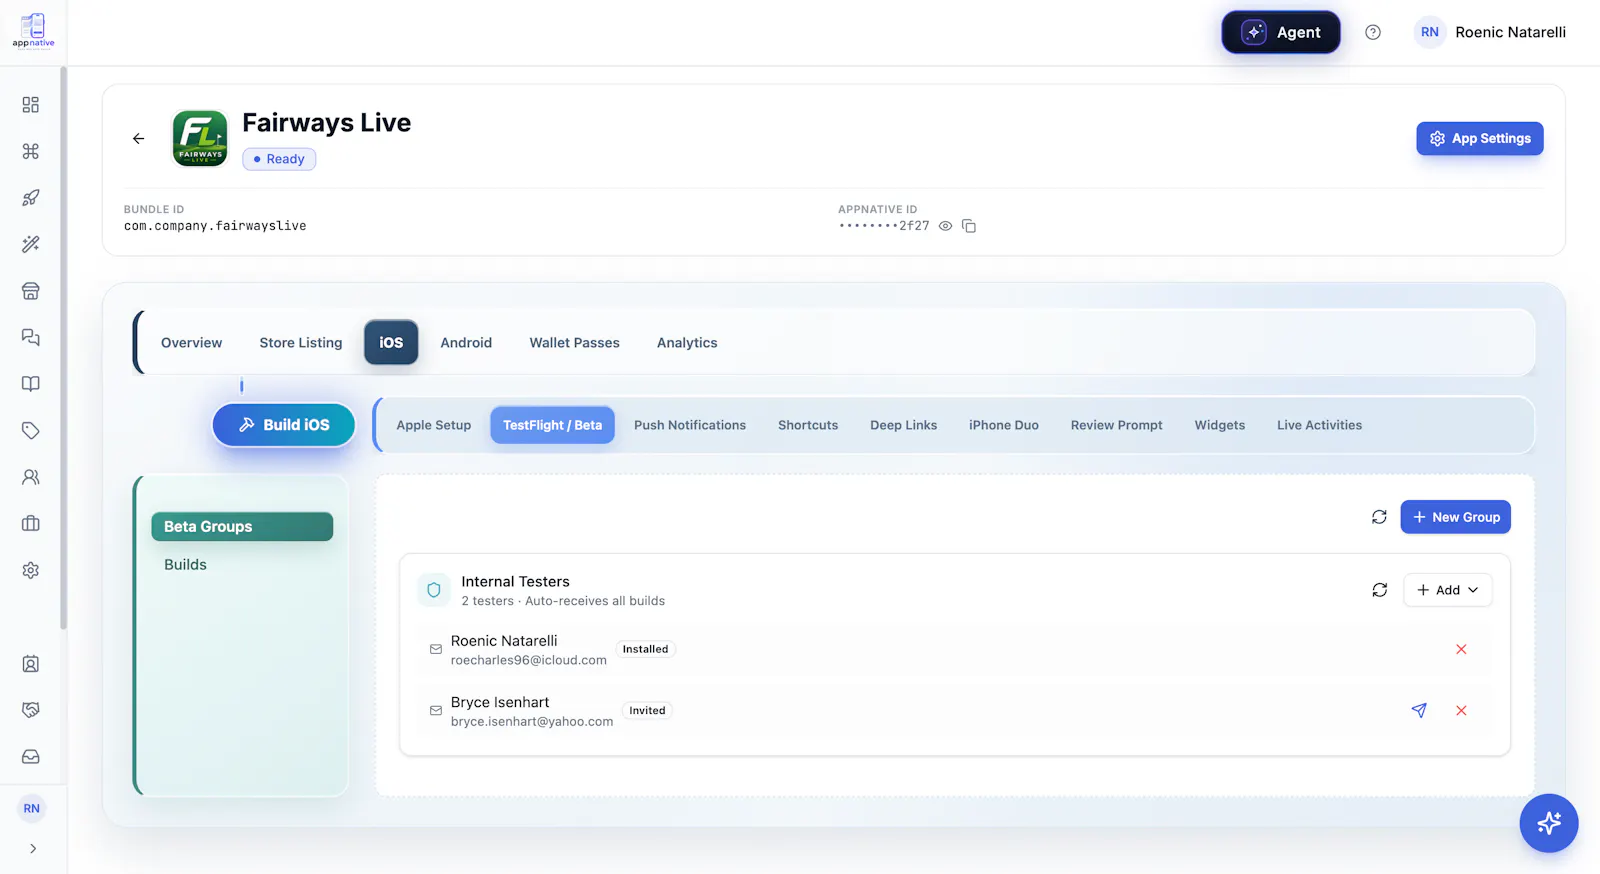Open the Add dropdown for Internal Testers

pyautogui.click(x=1448, y=590)
